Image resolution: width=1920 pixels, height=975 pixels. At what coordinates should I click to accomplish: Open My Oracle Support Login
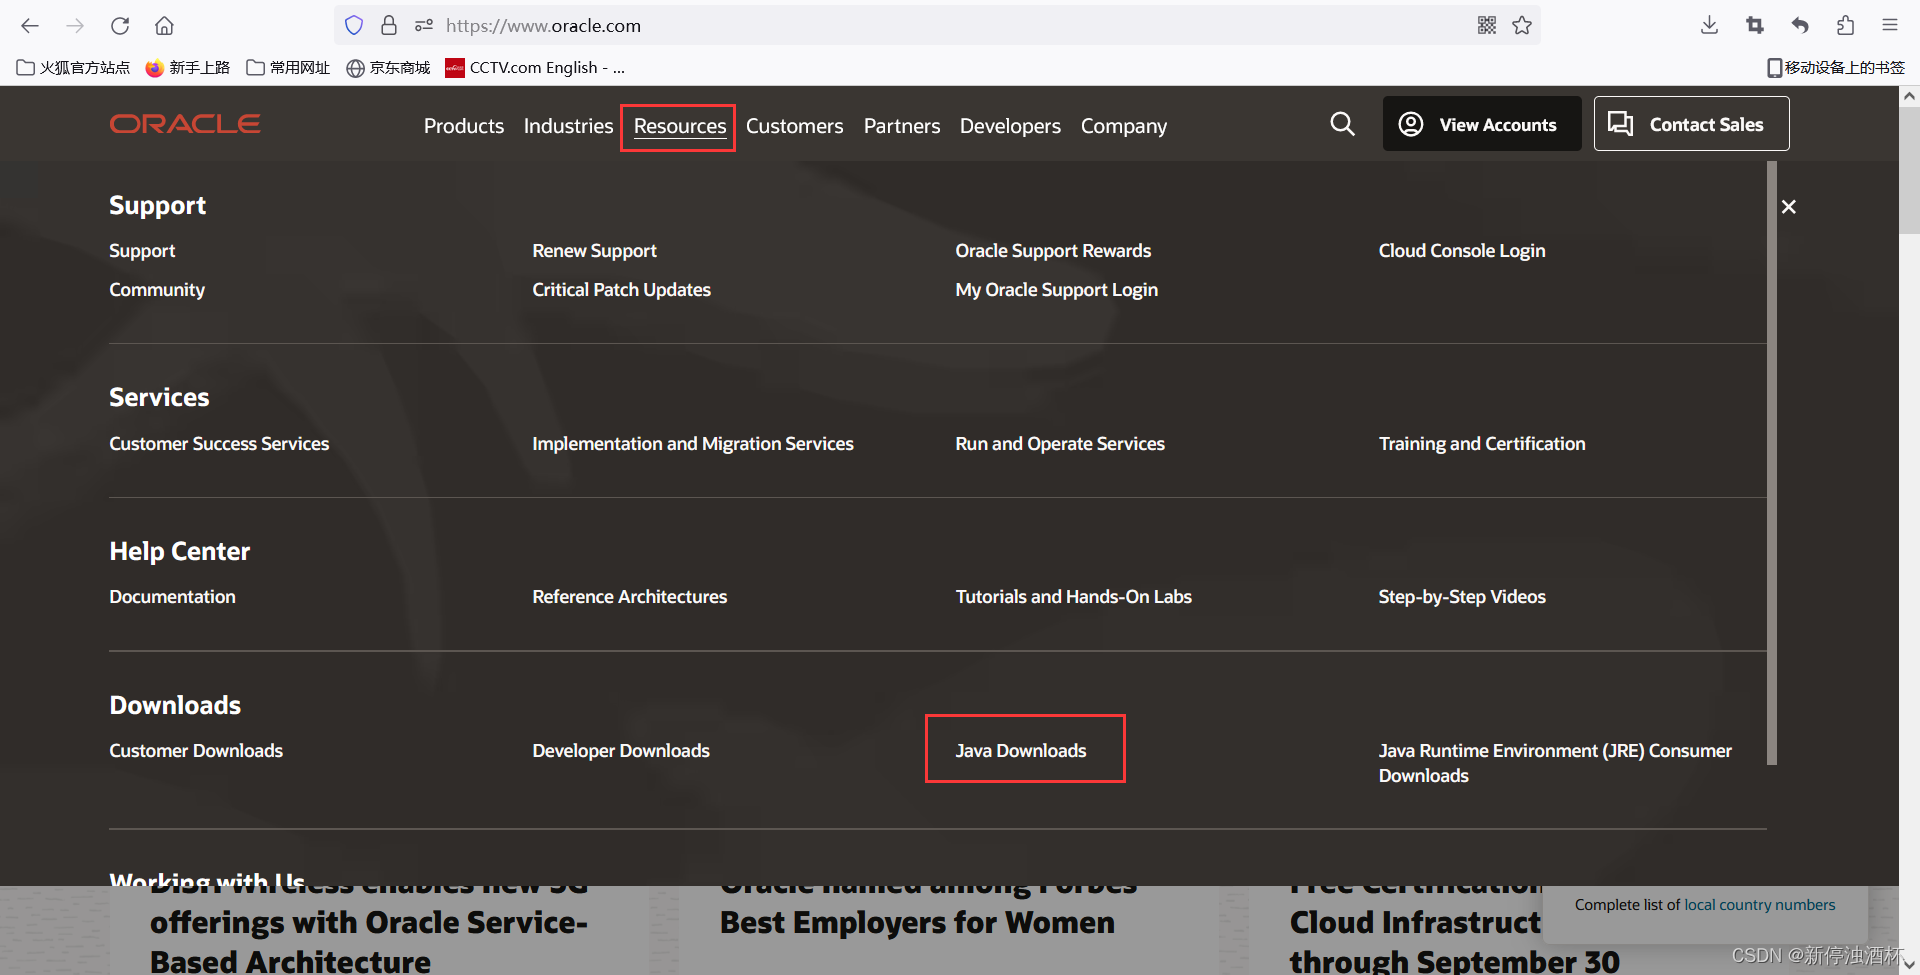(1057, 290)
